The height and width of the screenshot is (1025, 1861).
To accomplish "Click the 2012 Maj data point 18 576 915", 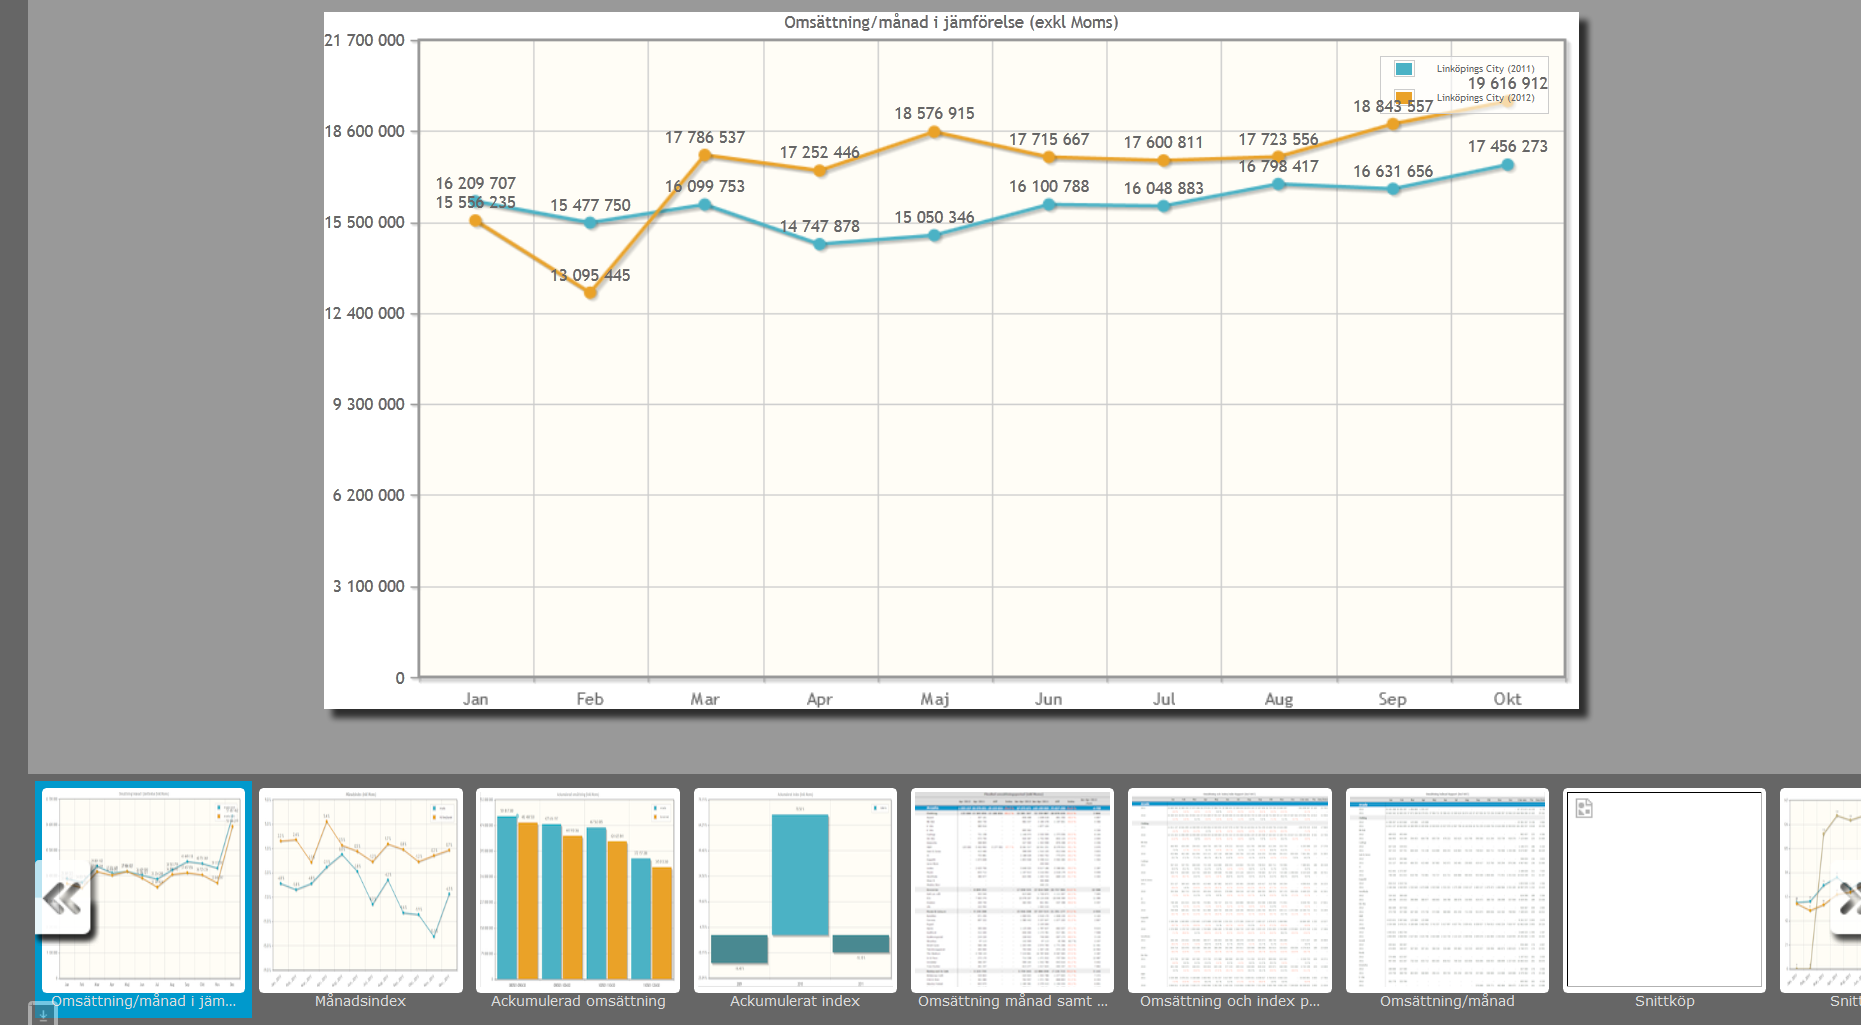I will pos(934,132).
